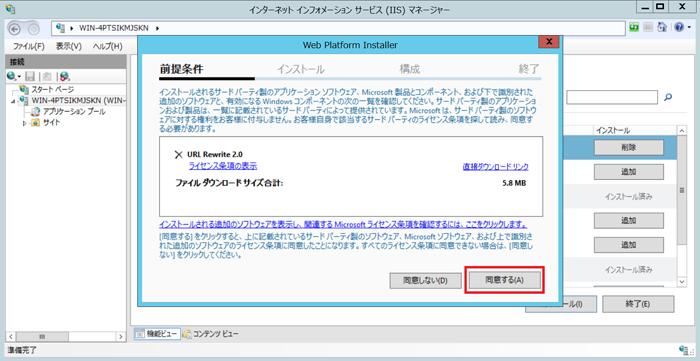Click the magnifier search icon in IIS Manager

(668, 97)
